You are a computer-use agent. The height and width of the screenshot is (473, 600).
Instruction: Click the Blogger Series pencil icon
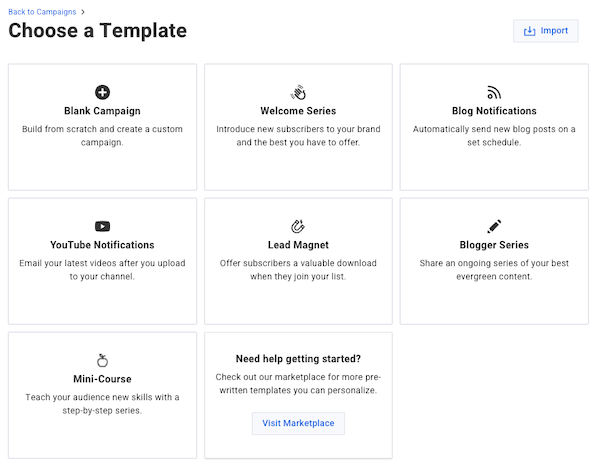494,226
